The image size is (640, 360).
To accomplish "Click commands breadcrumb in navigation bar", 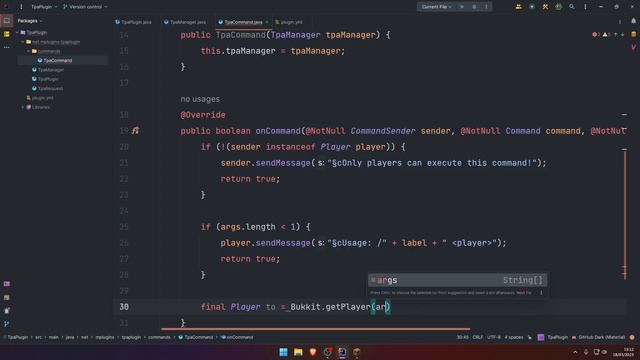I will 159,337.
